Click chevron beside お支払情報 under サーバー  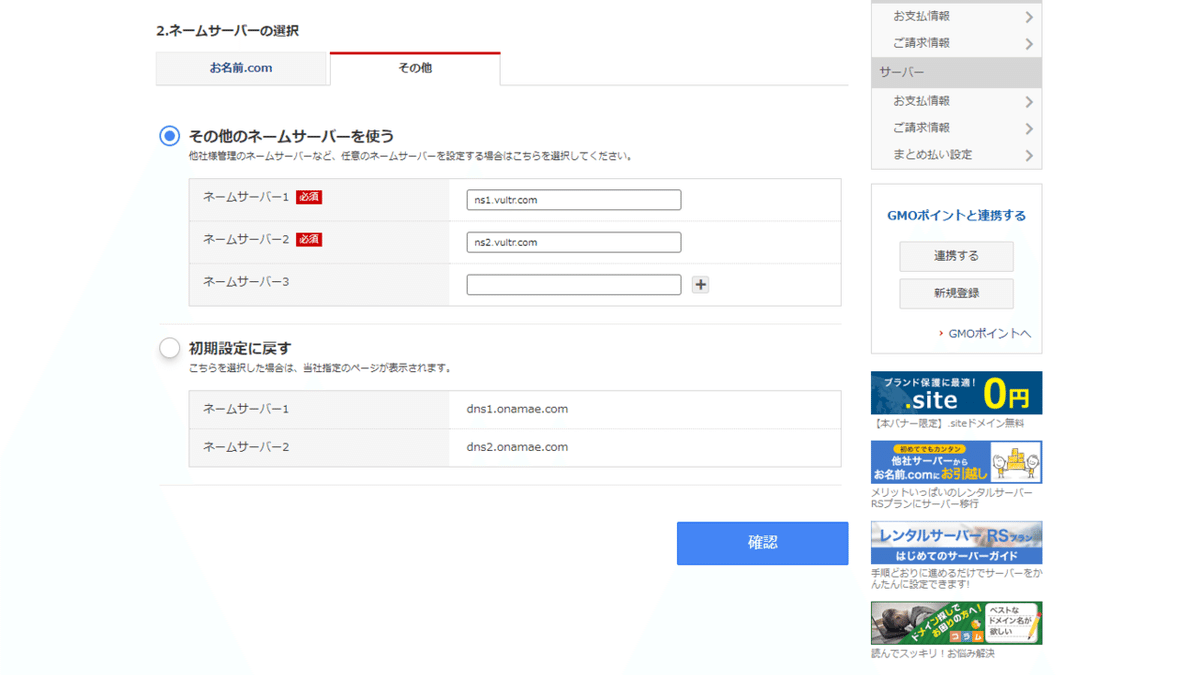click(x=1029, y=102)
